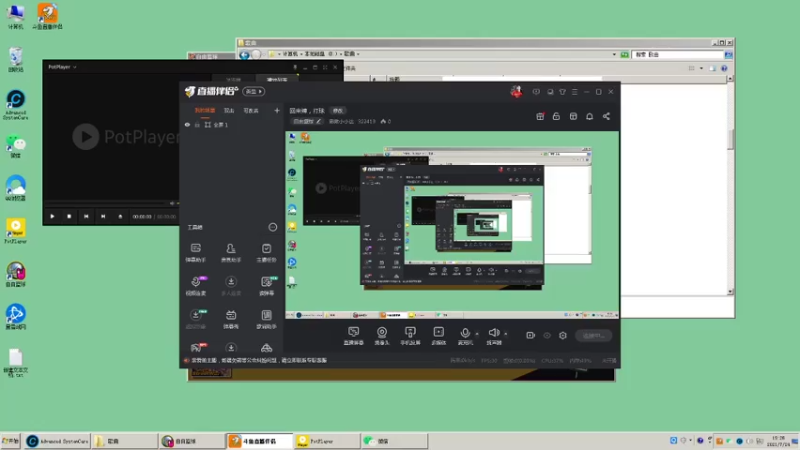This screenshot has width=800, height=450.
Task: Click the third-row download tool with green badge
Action: click(x=196, y=319)
